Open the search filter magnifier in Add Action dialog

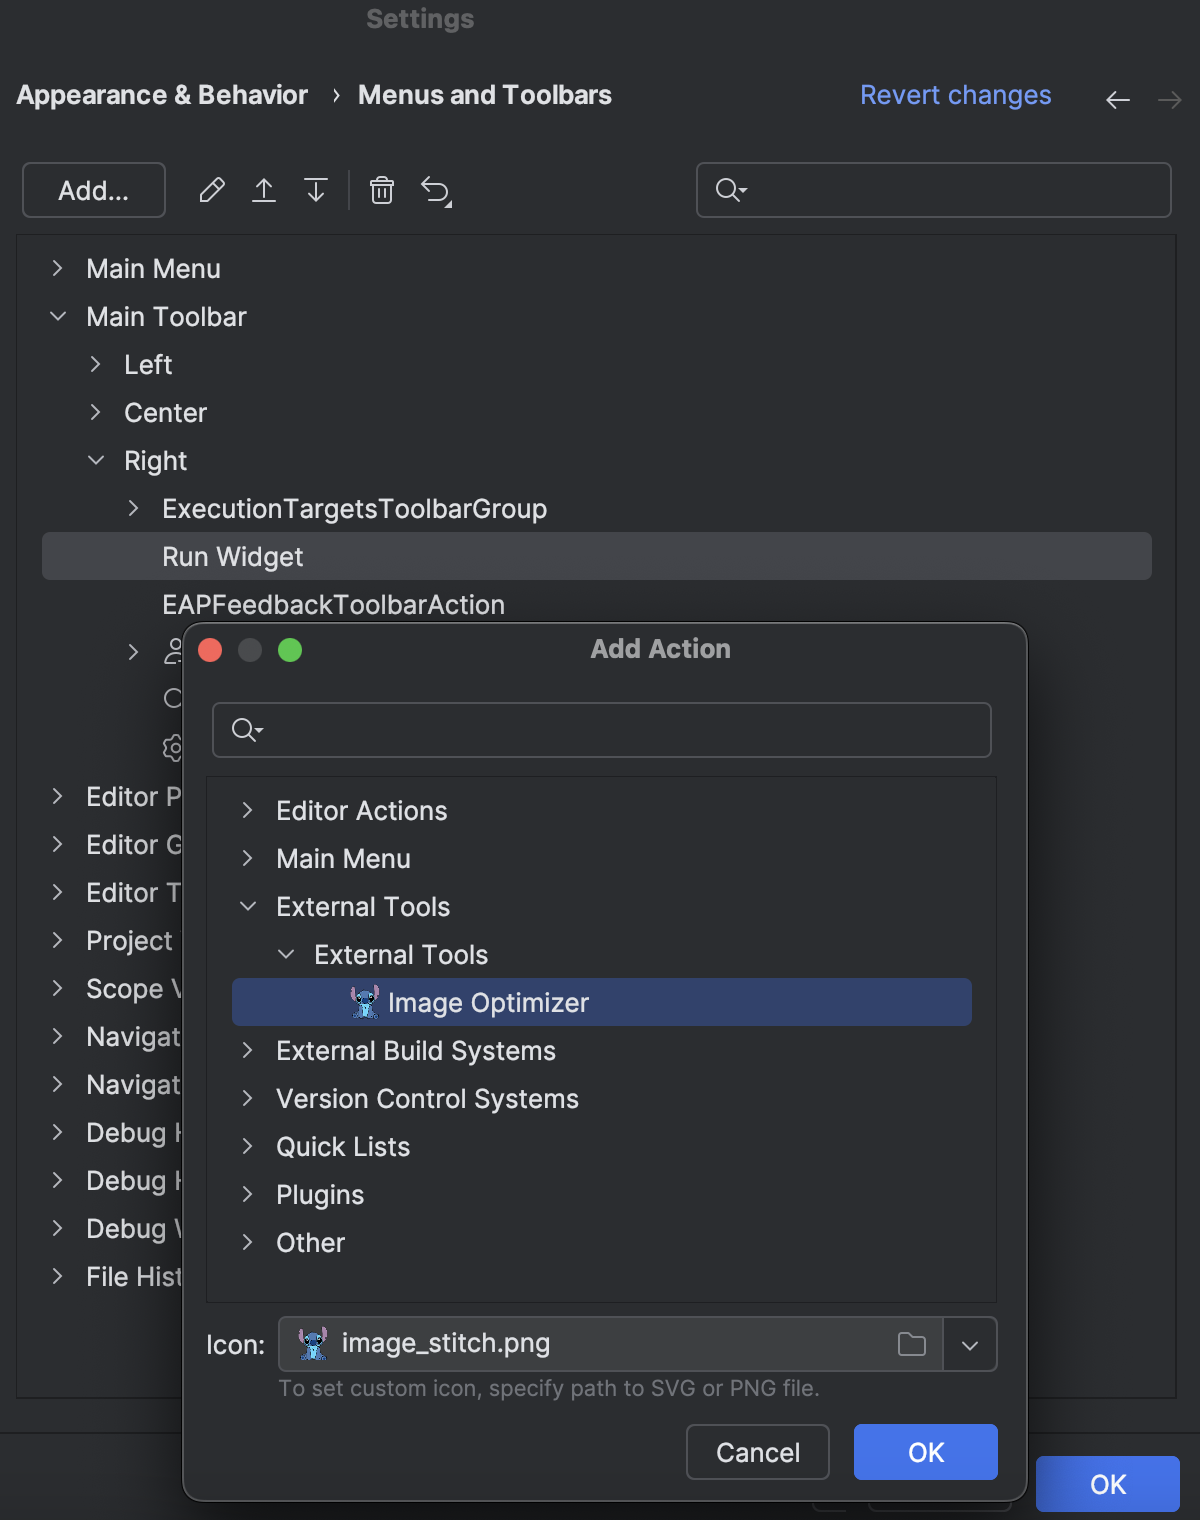pos(244,730)
